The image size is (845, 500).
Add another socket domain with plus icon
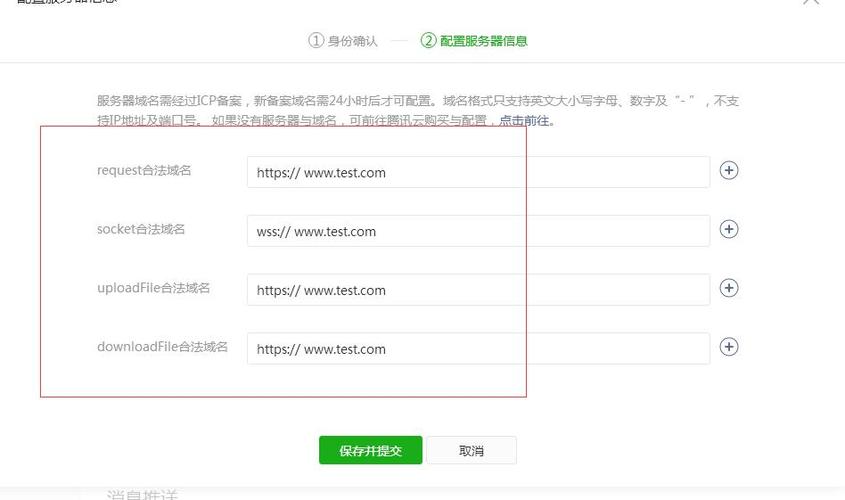(729, 230)
